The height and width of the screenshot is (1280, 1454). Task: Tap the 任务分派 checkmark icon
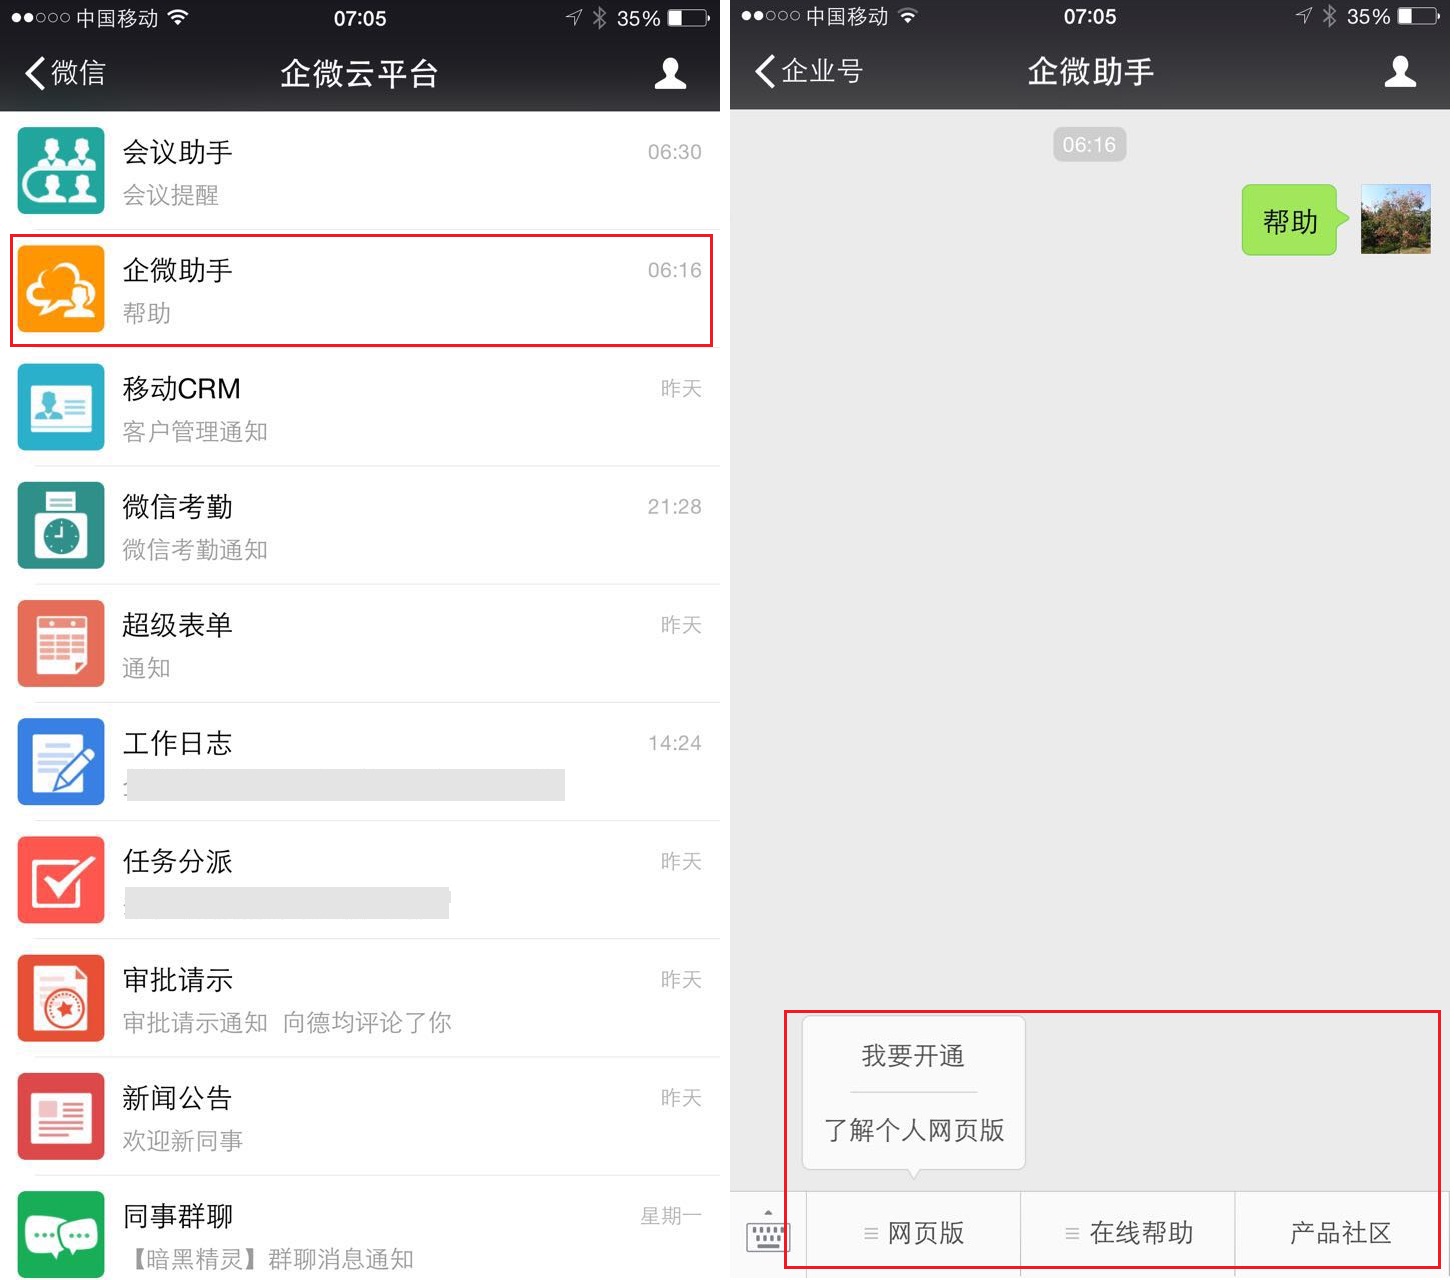click(61, 880)
